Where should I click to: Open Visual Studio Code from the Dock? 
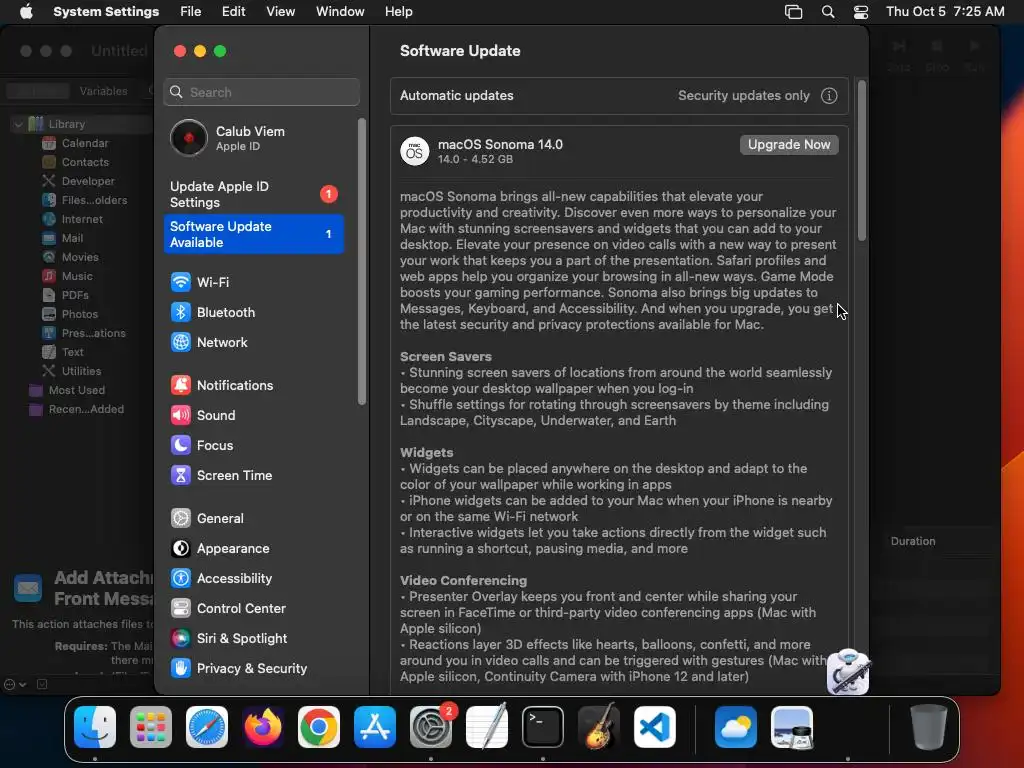(655, 727)
